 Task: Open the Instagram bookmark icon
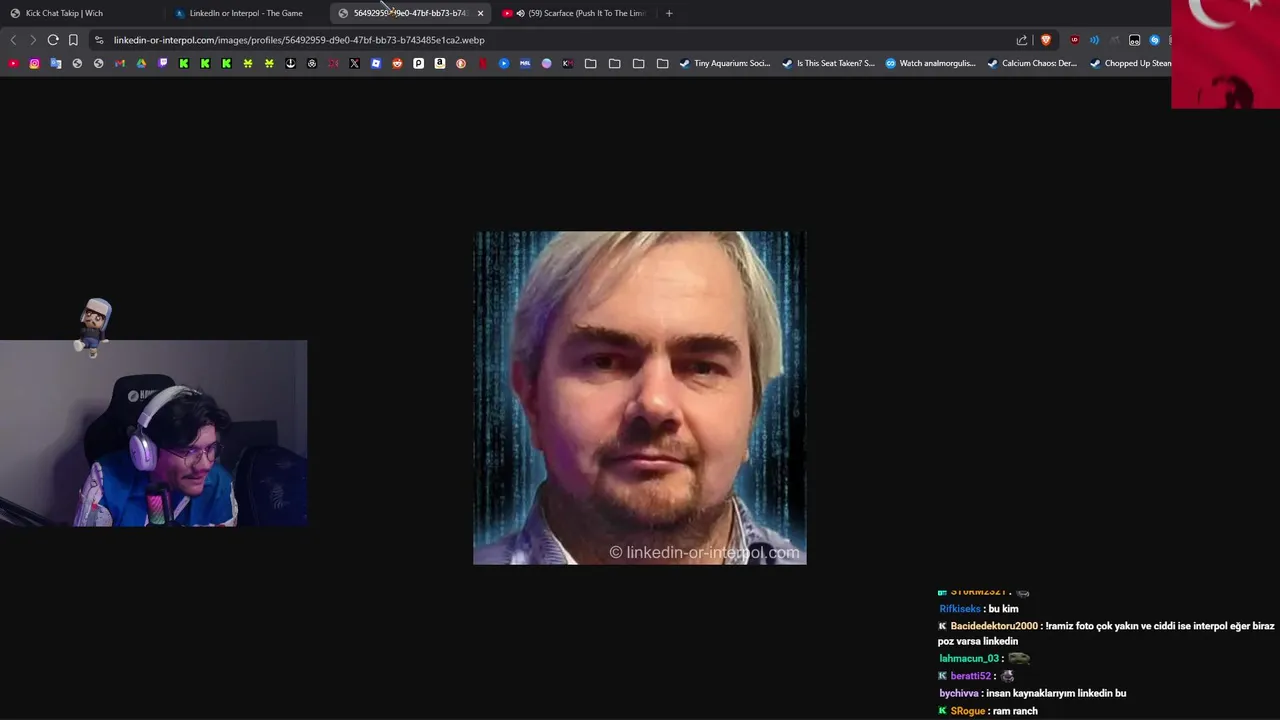tap(34, 63)
